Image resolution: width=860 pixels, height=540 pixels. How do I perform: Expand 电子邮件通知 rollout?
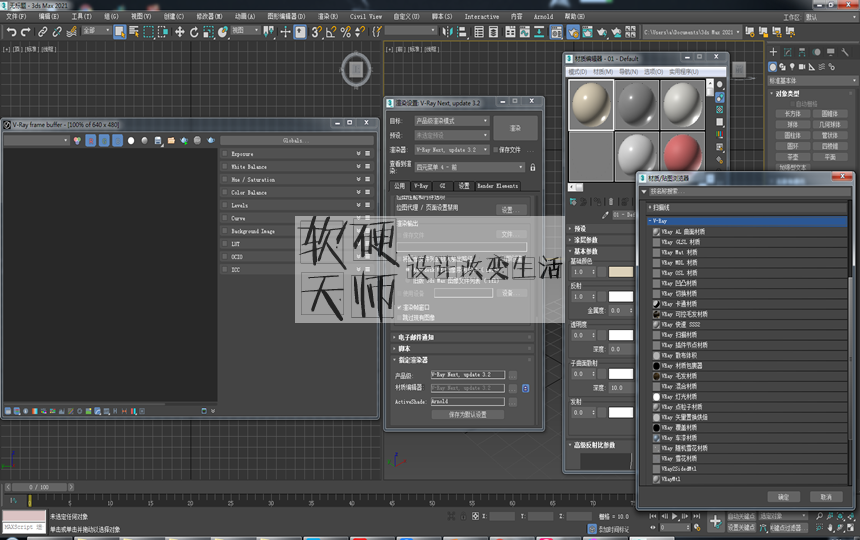462,337
